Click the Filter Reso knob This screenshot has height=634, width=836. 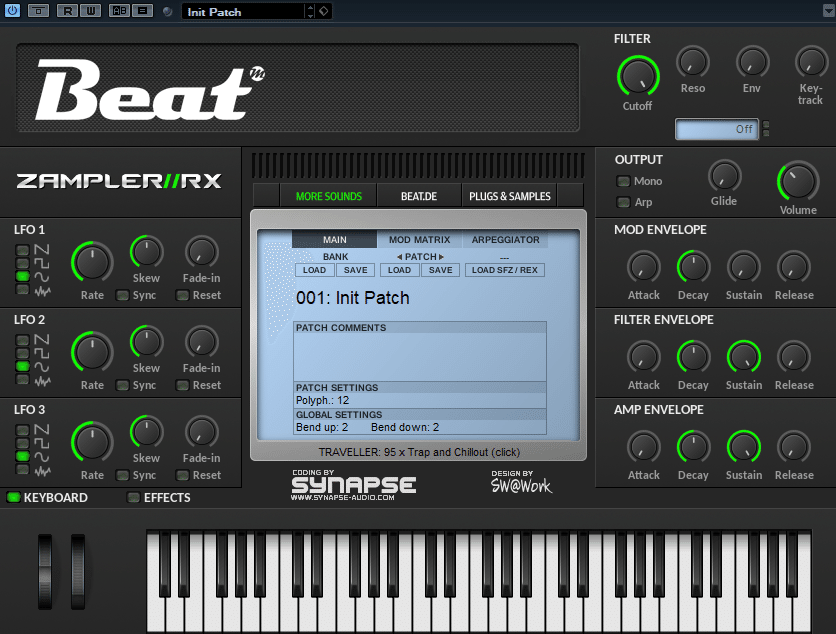point(693,62)
